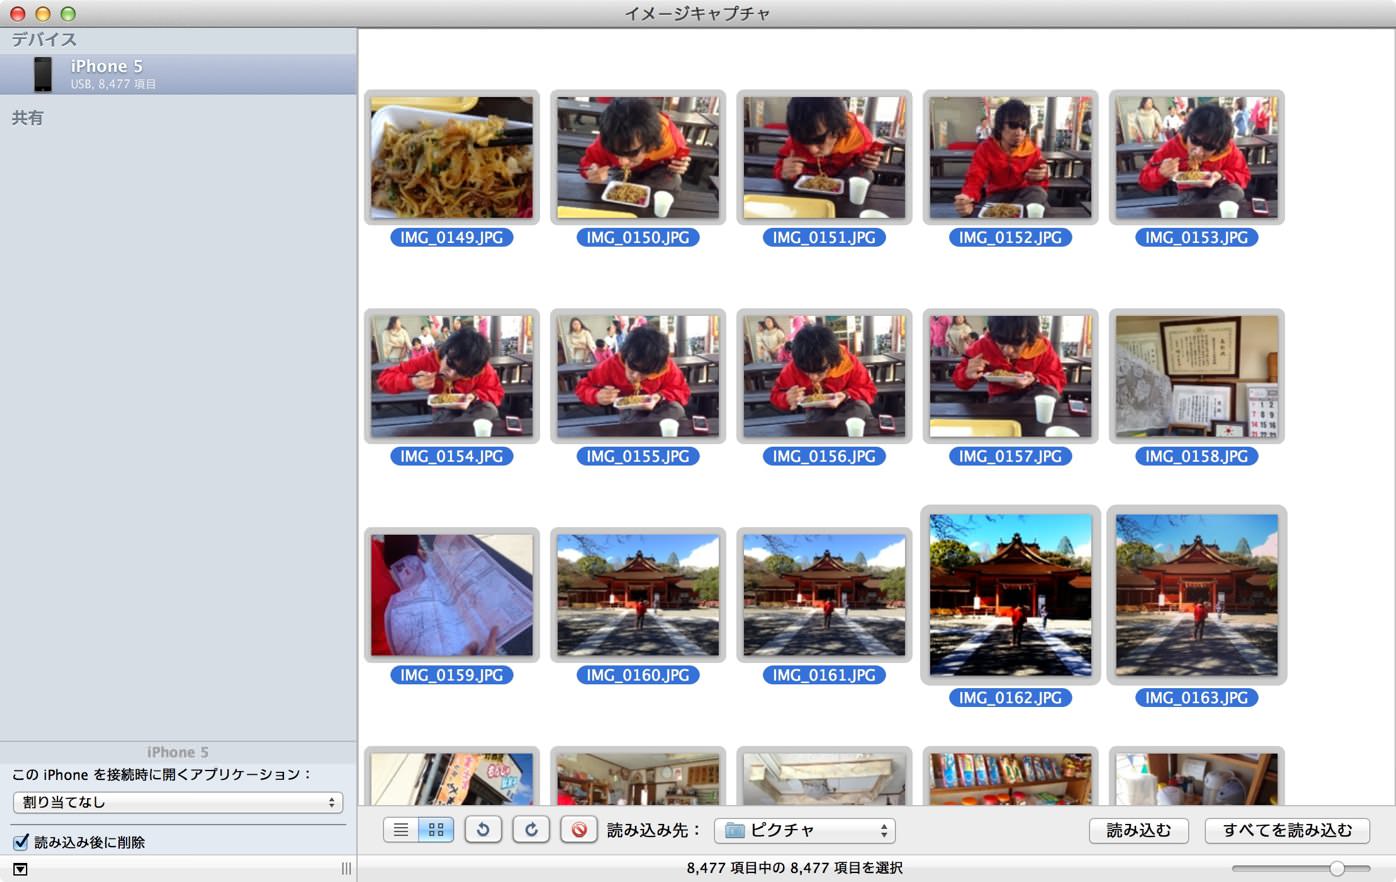Image resolution: width=1396 pixels, height=882 pixels.
Task: Click the red delete icon
Action: (579, 830)
